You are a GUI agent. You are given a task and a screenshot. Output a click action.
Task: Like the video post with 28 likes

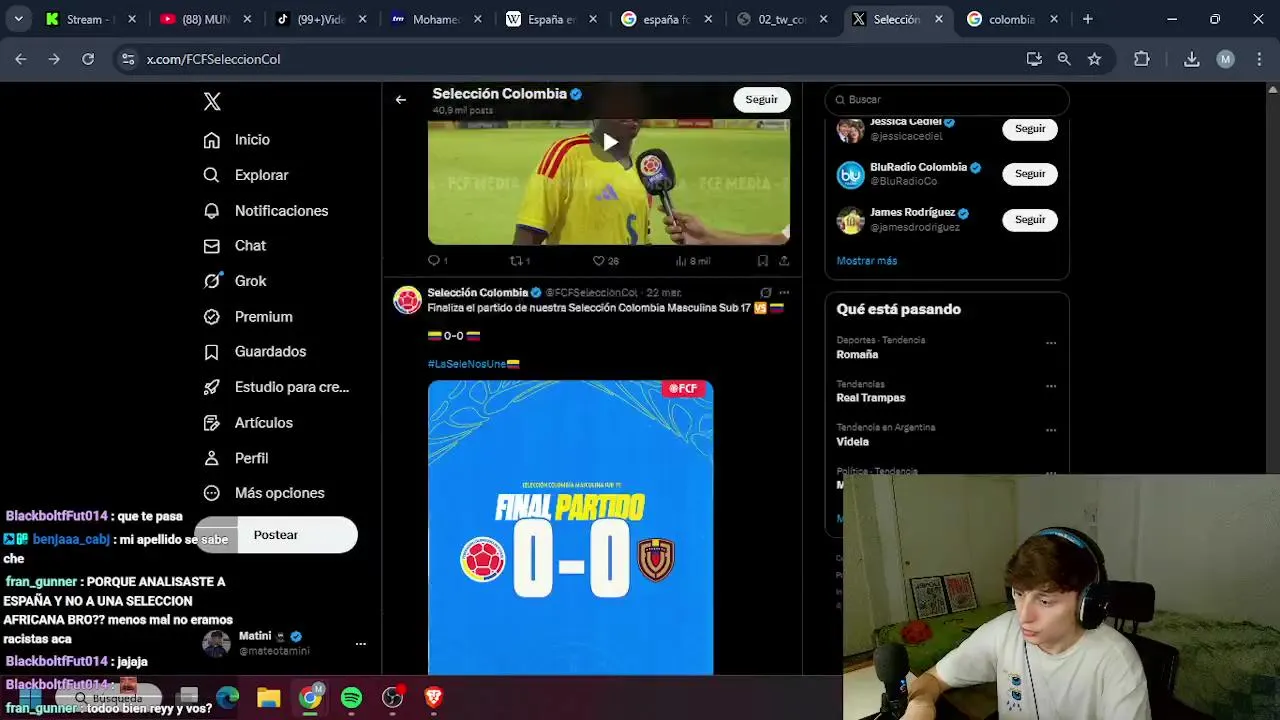[599, 260]
